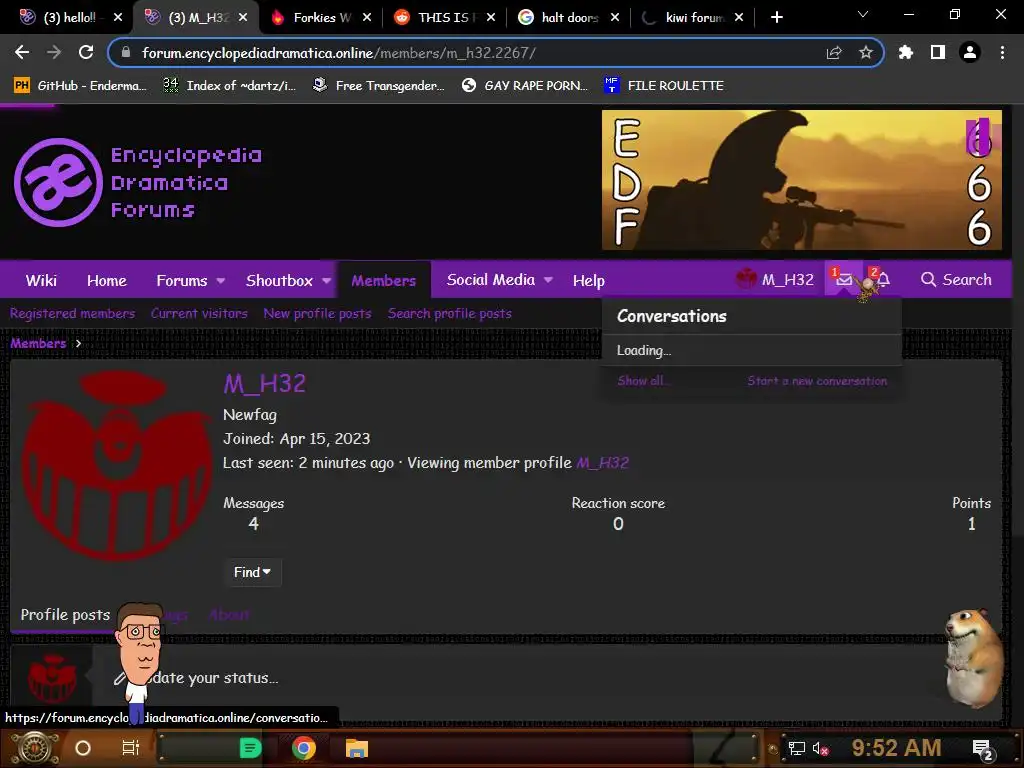Open the FILE ROULETTE bookmark
The image size is (1024, 768).
(x=664, y=85)
